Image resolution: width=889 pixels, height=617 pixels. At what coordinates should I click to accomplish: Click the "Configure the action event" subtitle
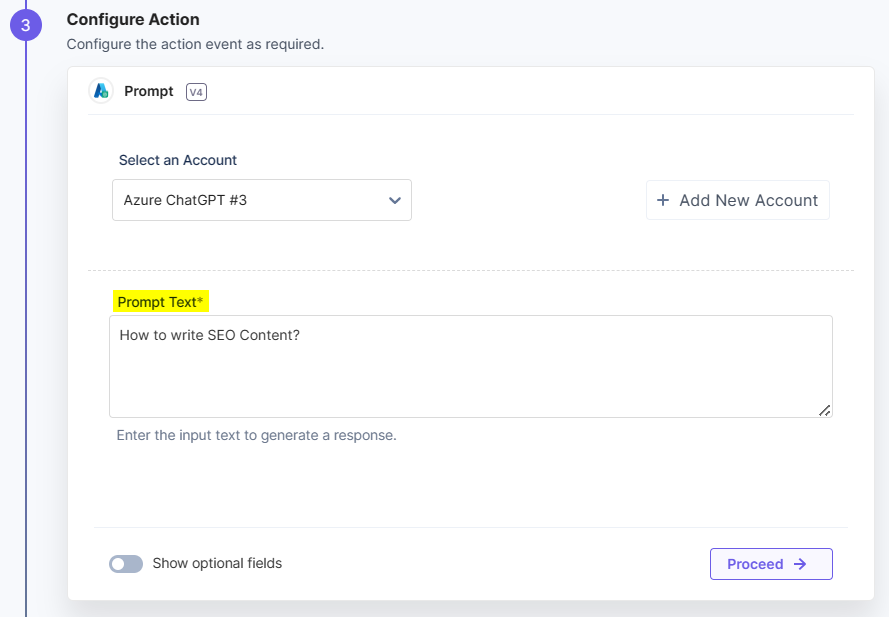coord(195,44)
